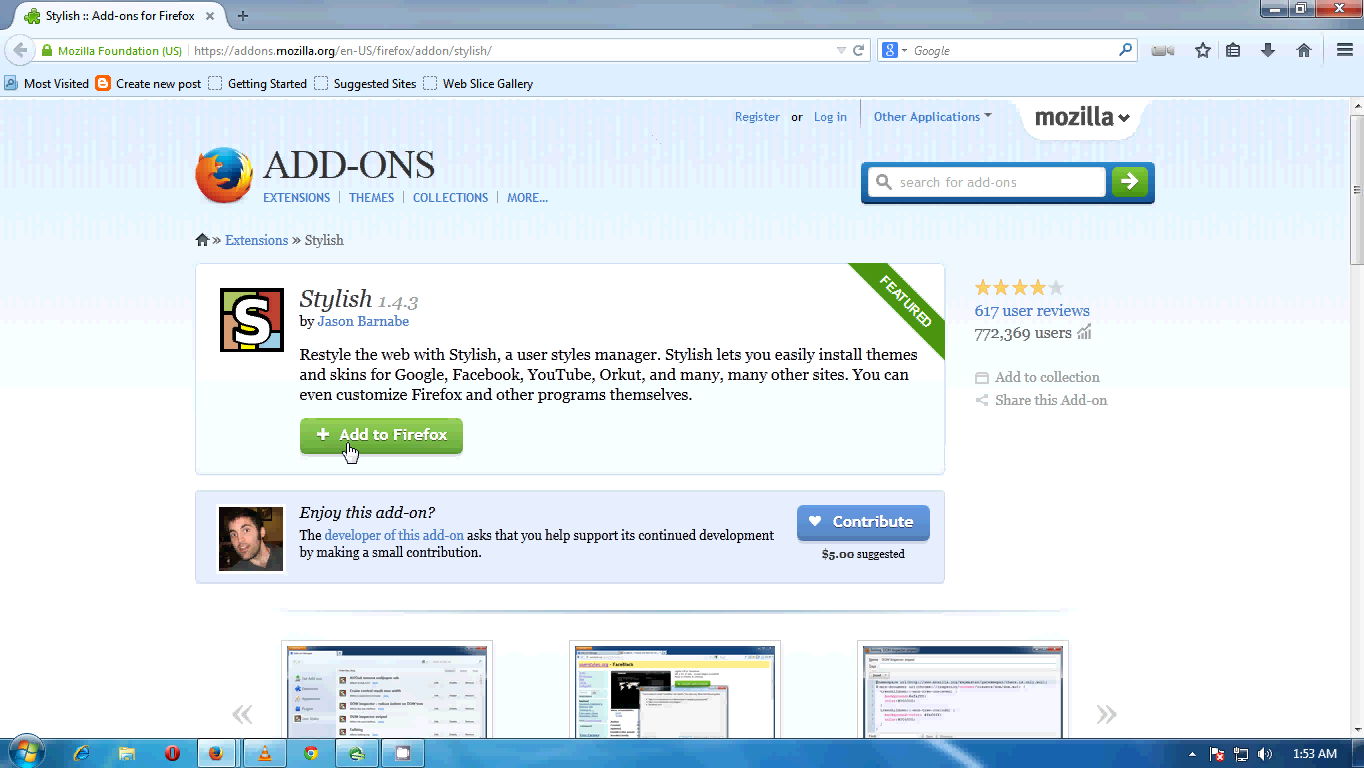Open the COLLECTIONS navigation item
1364x768 pixels.
[x=450, y=198]
